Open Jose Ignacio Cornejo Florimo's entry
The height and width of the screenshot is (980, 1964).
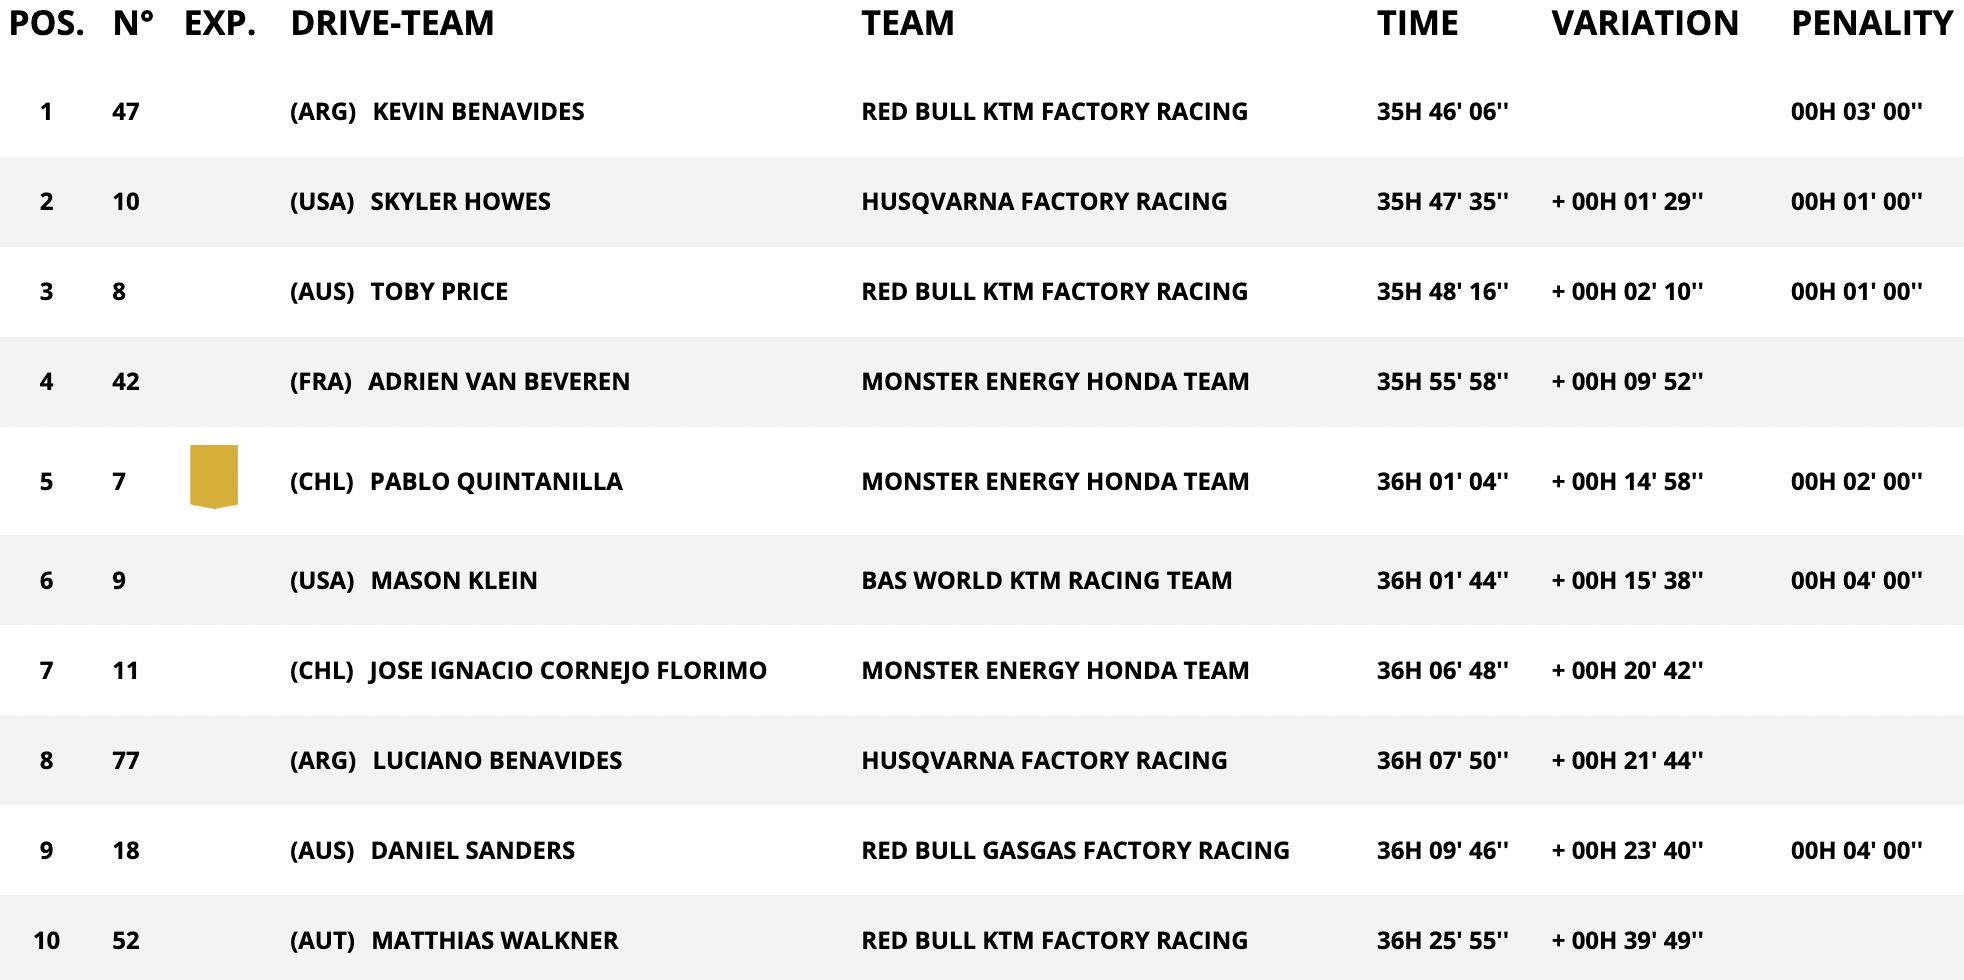(x=568, y=670)
